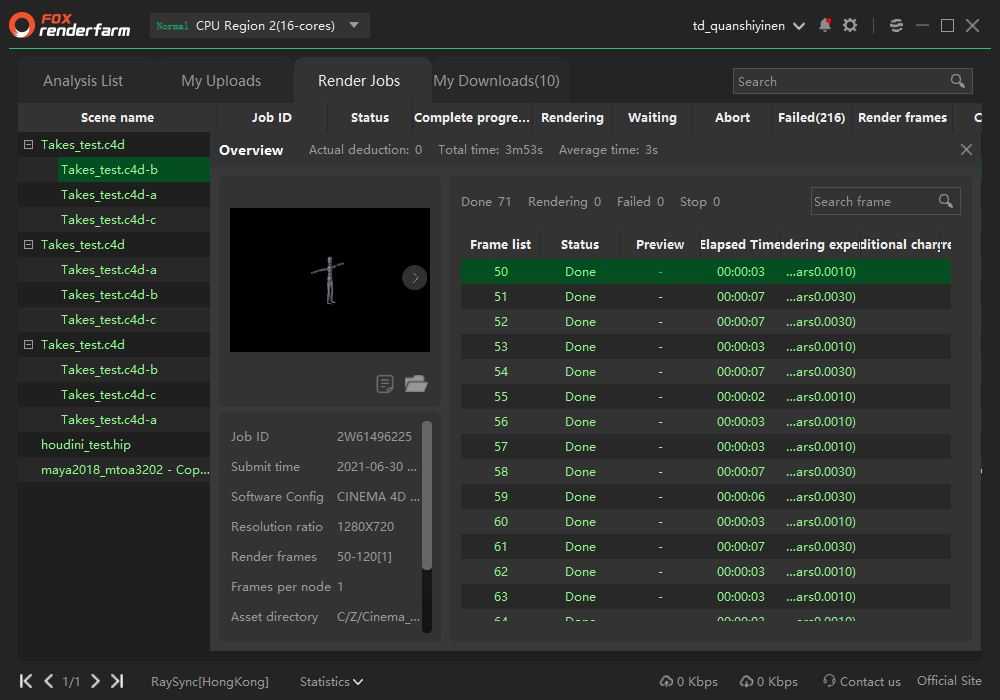The width and height of the screenshot is (1000, 700).
Task: Open the CPU Region 2(16-cores) dropdown
Action: [x=260, y=26]
